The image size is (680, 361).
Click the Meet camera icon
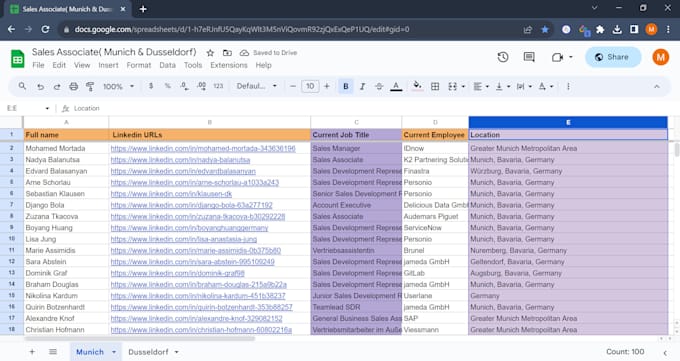click(557, 57)
